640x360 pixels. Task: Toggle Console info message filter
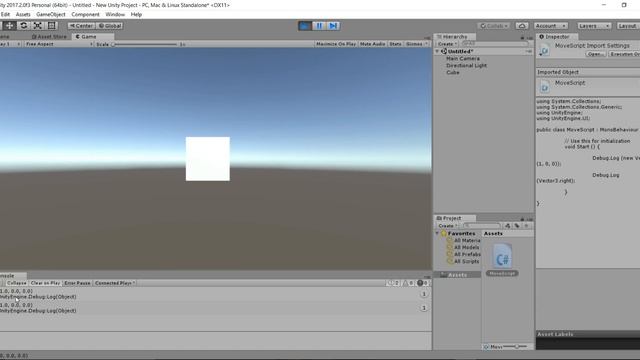[x=393, y=283]
